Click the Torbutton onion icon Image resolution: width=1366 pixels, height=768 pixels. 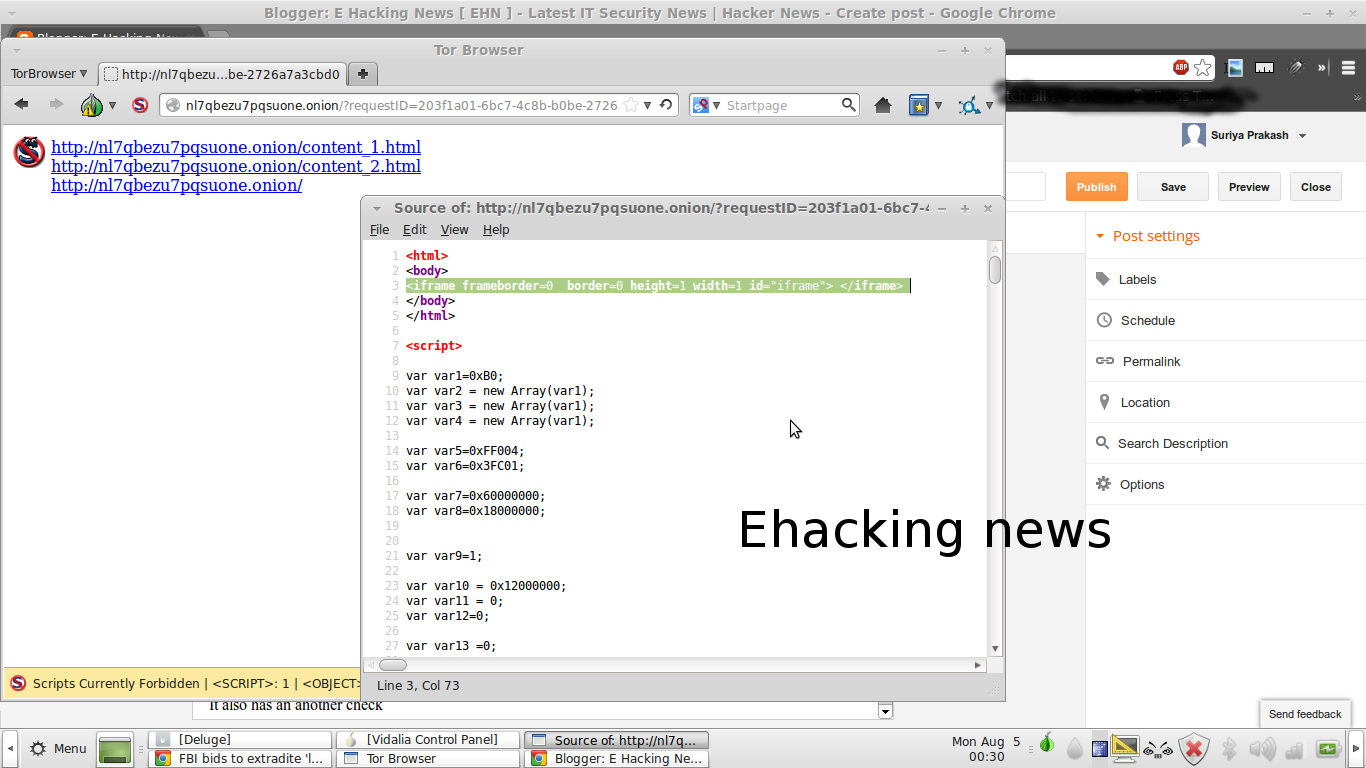click(x=91, y=105)
